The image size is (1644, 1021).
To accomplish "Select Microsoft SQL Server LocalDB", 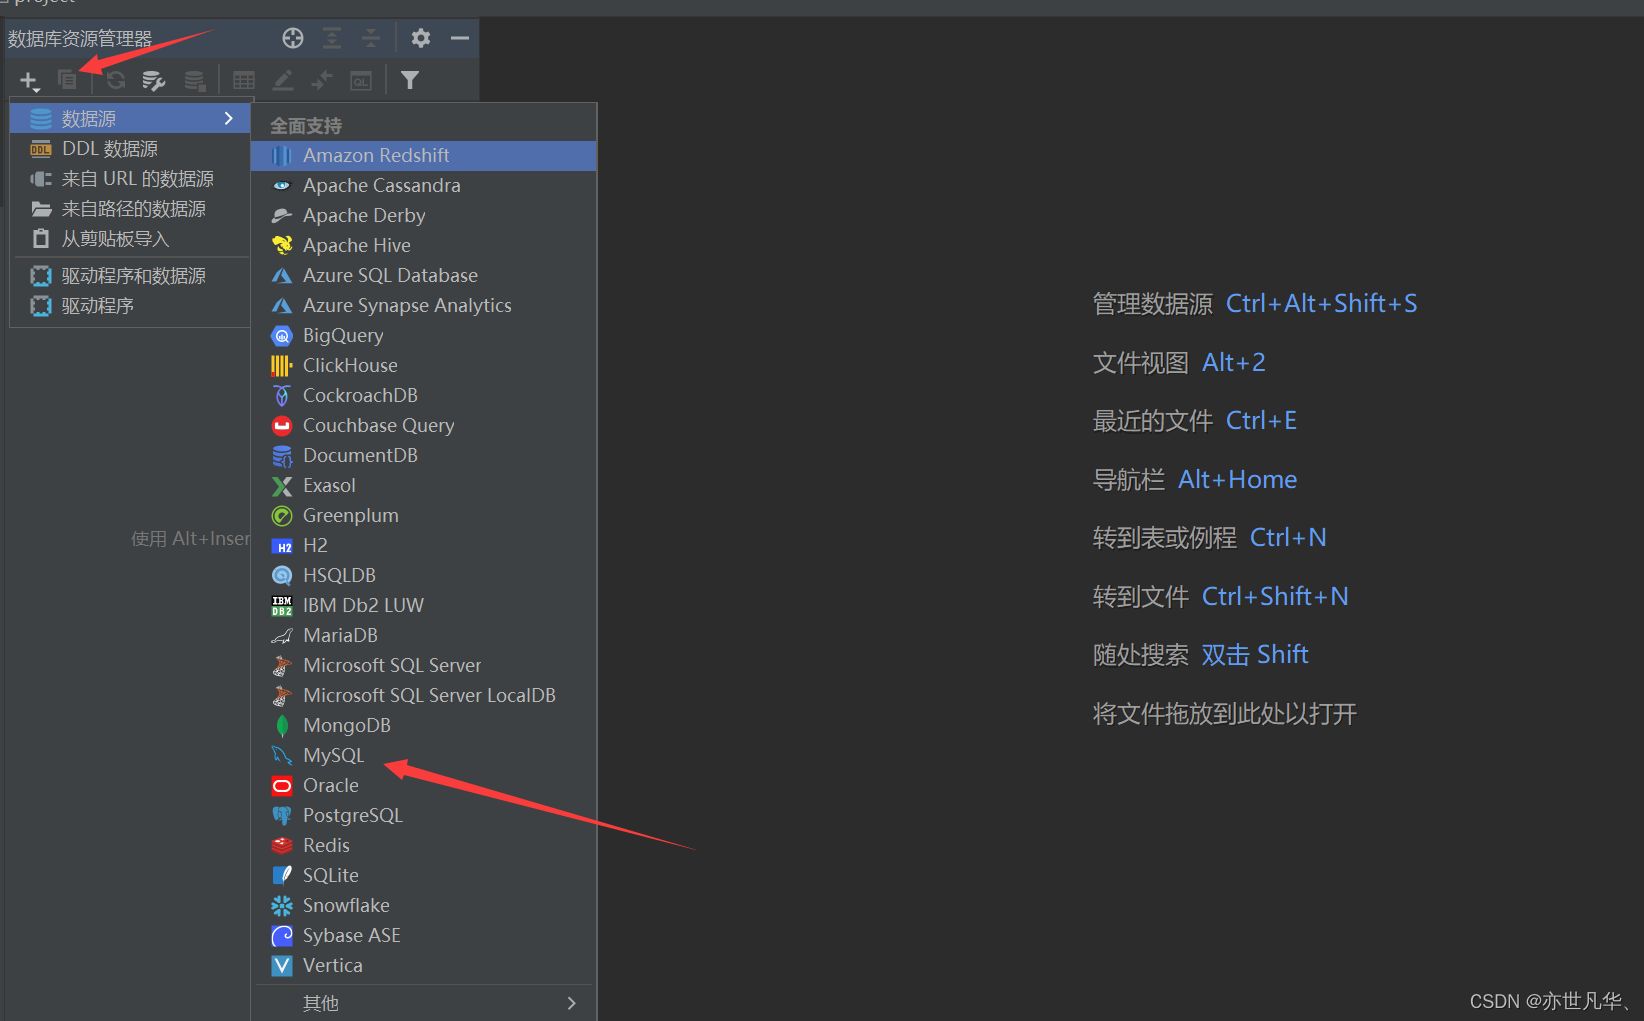I will point(424,695).
